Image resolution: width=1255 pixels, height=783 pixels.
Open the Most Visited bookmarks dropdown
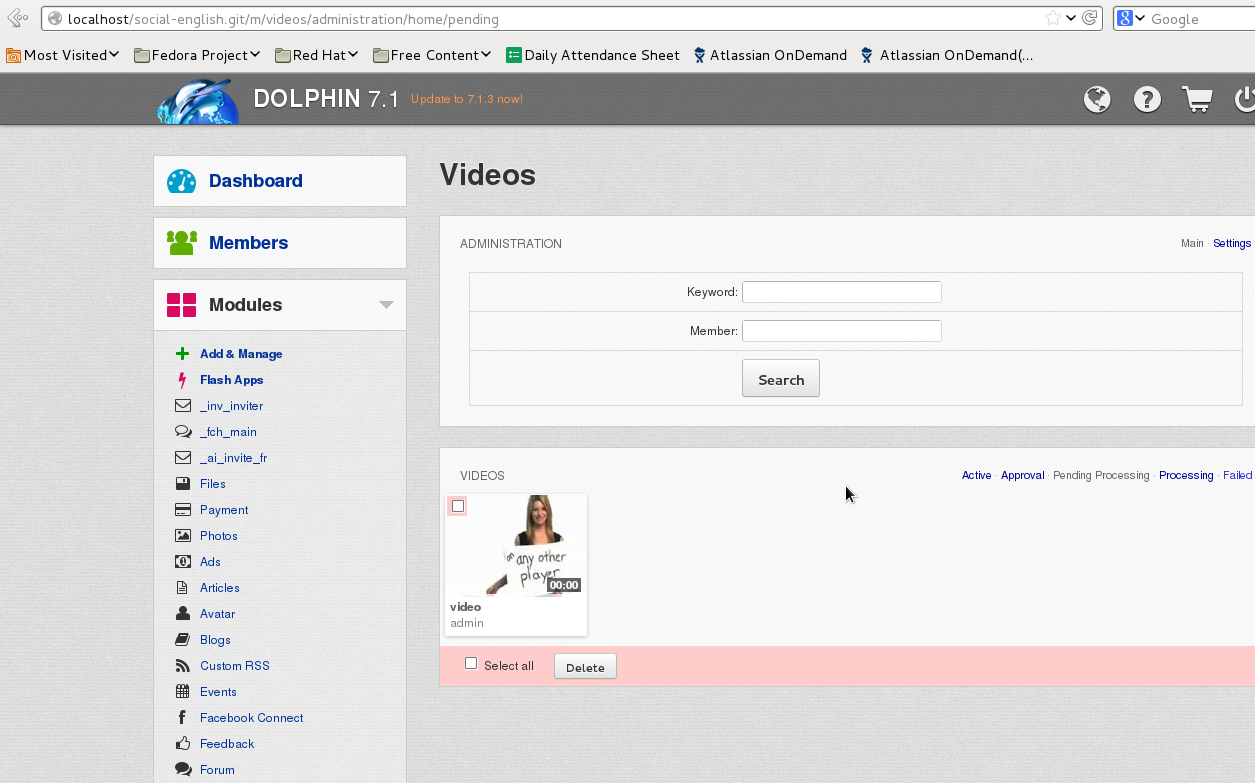click(63, 55)
